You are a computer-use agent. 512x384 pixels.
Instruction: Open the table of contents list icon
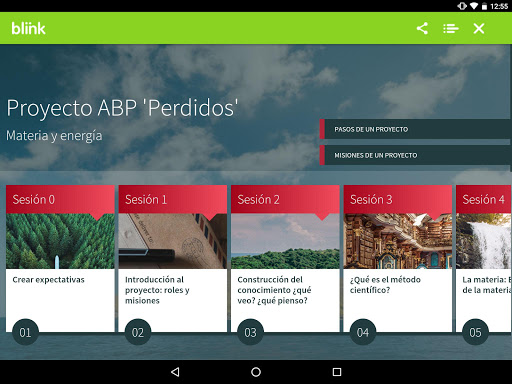click(451, 29)
